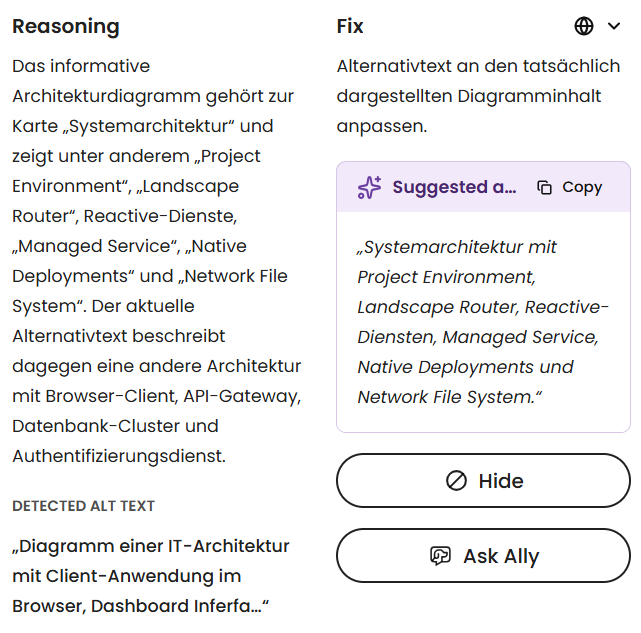The height and width of the screenshot is (633, 641).
Task: Select the italic suggested alt text body
Action: [482, 322]
